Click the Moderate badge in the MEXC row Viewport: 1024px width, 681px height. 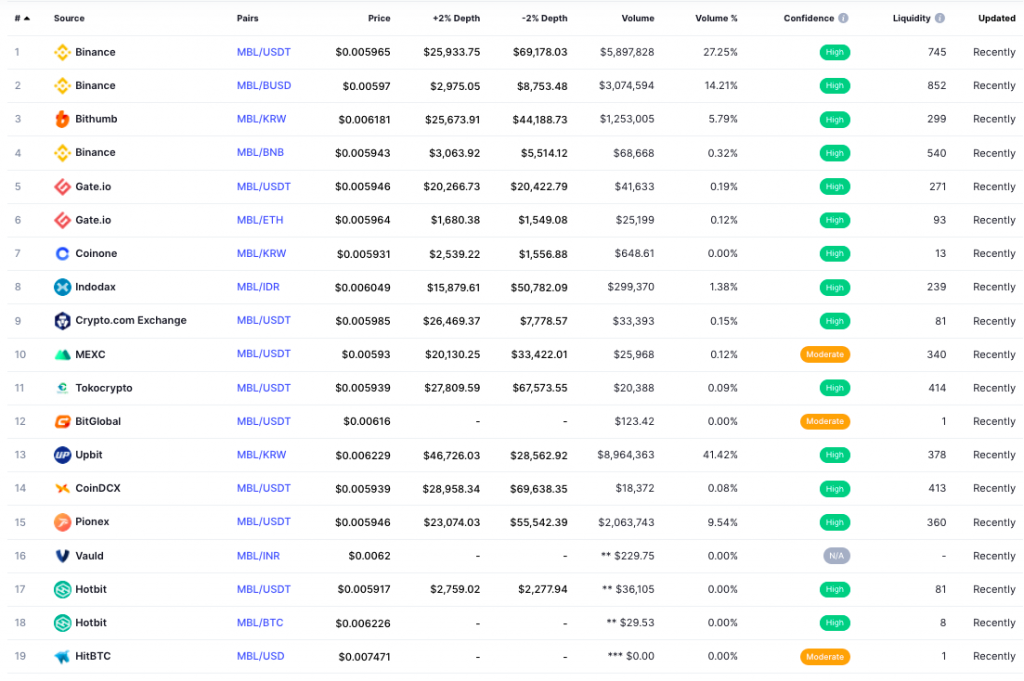pos(825,355)
